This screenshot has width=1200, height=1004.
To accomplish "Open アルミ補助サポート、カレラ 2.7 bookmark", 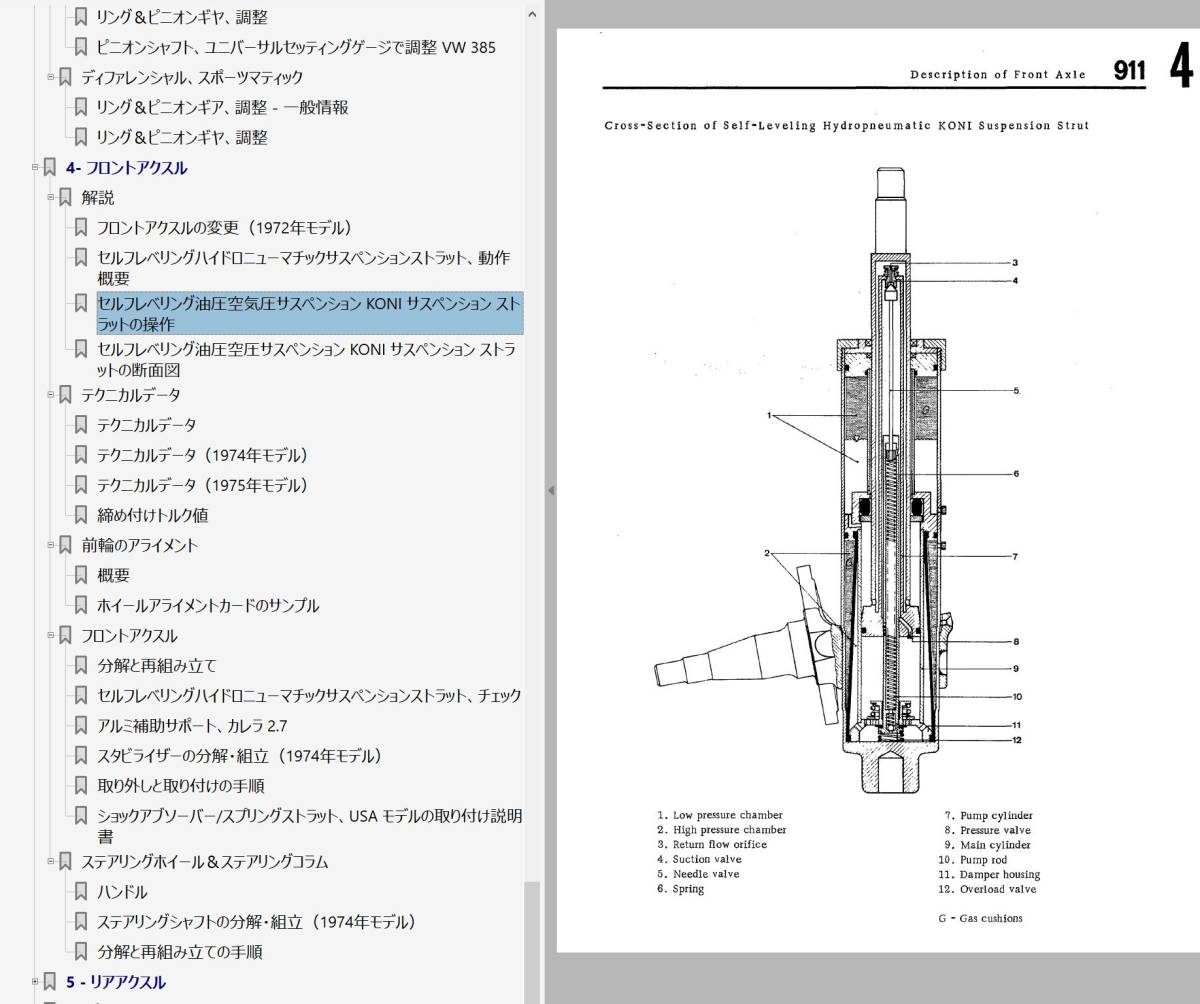I will pos(192,726).
